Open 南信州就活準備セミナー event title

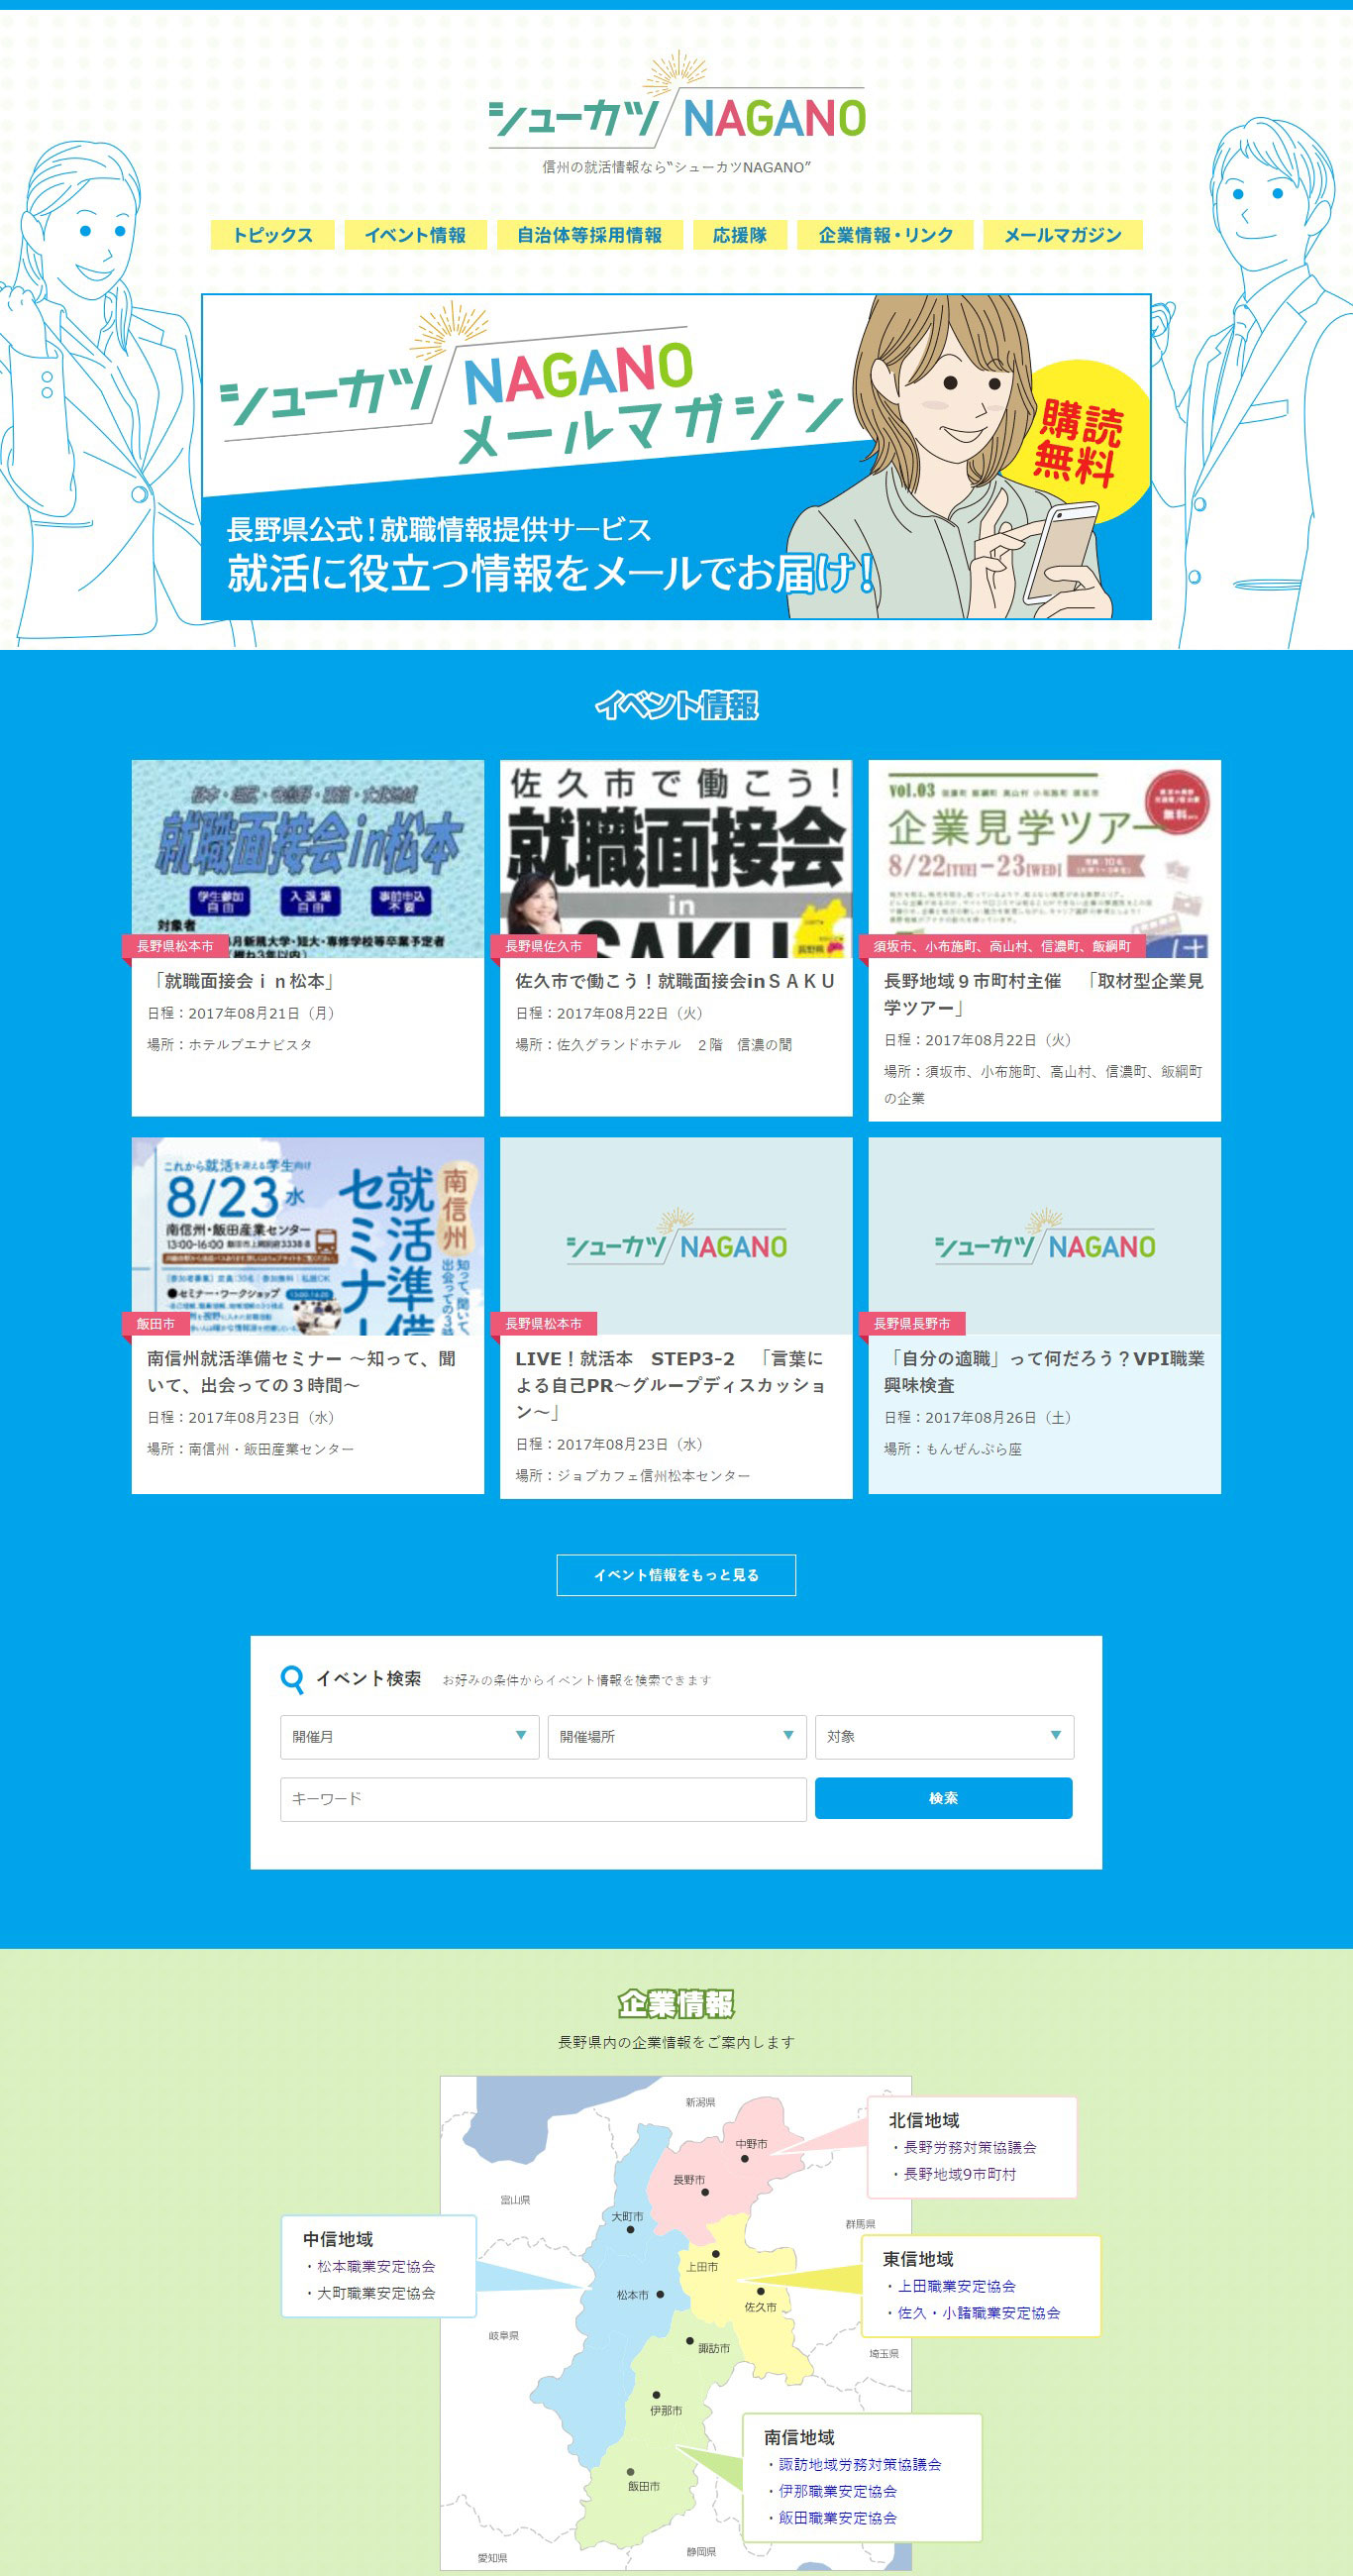pyautogui.click(x=302, y=1371)
